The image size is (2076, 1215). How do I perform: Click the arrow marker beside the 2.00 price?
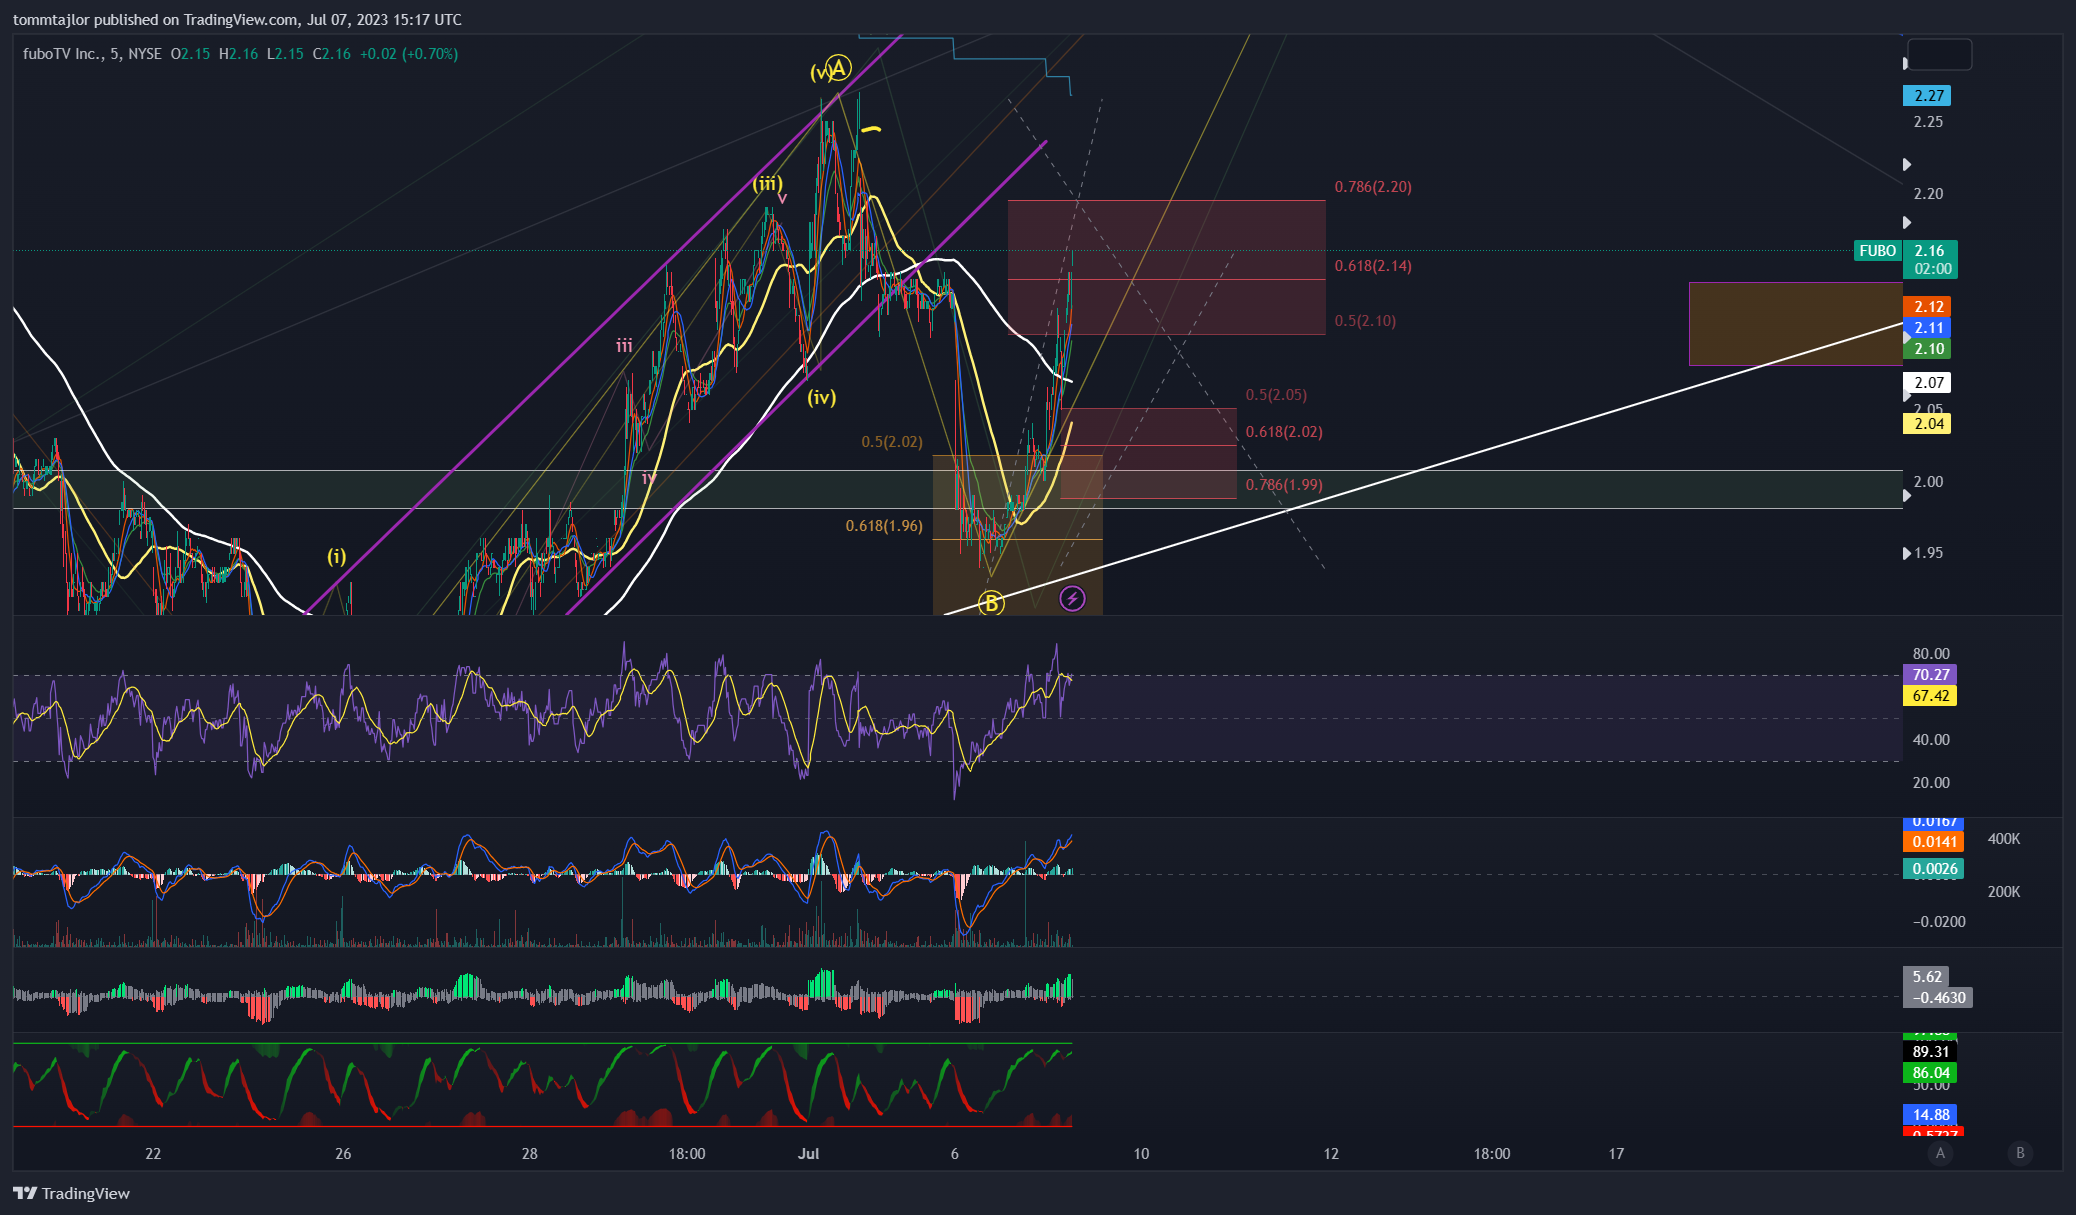(x=1907, y=495)
